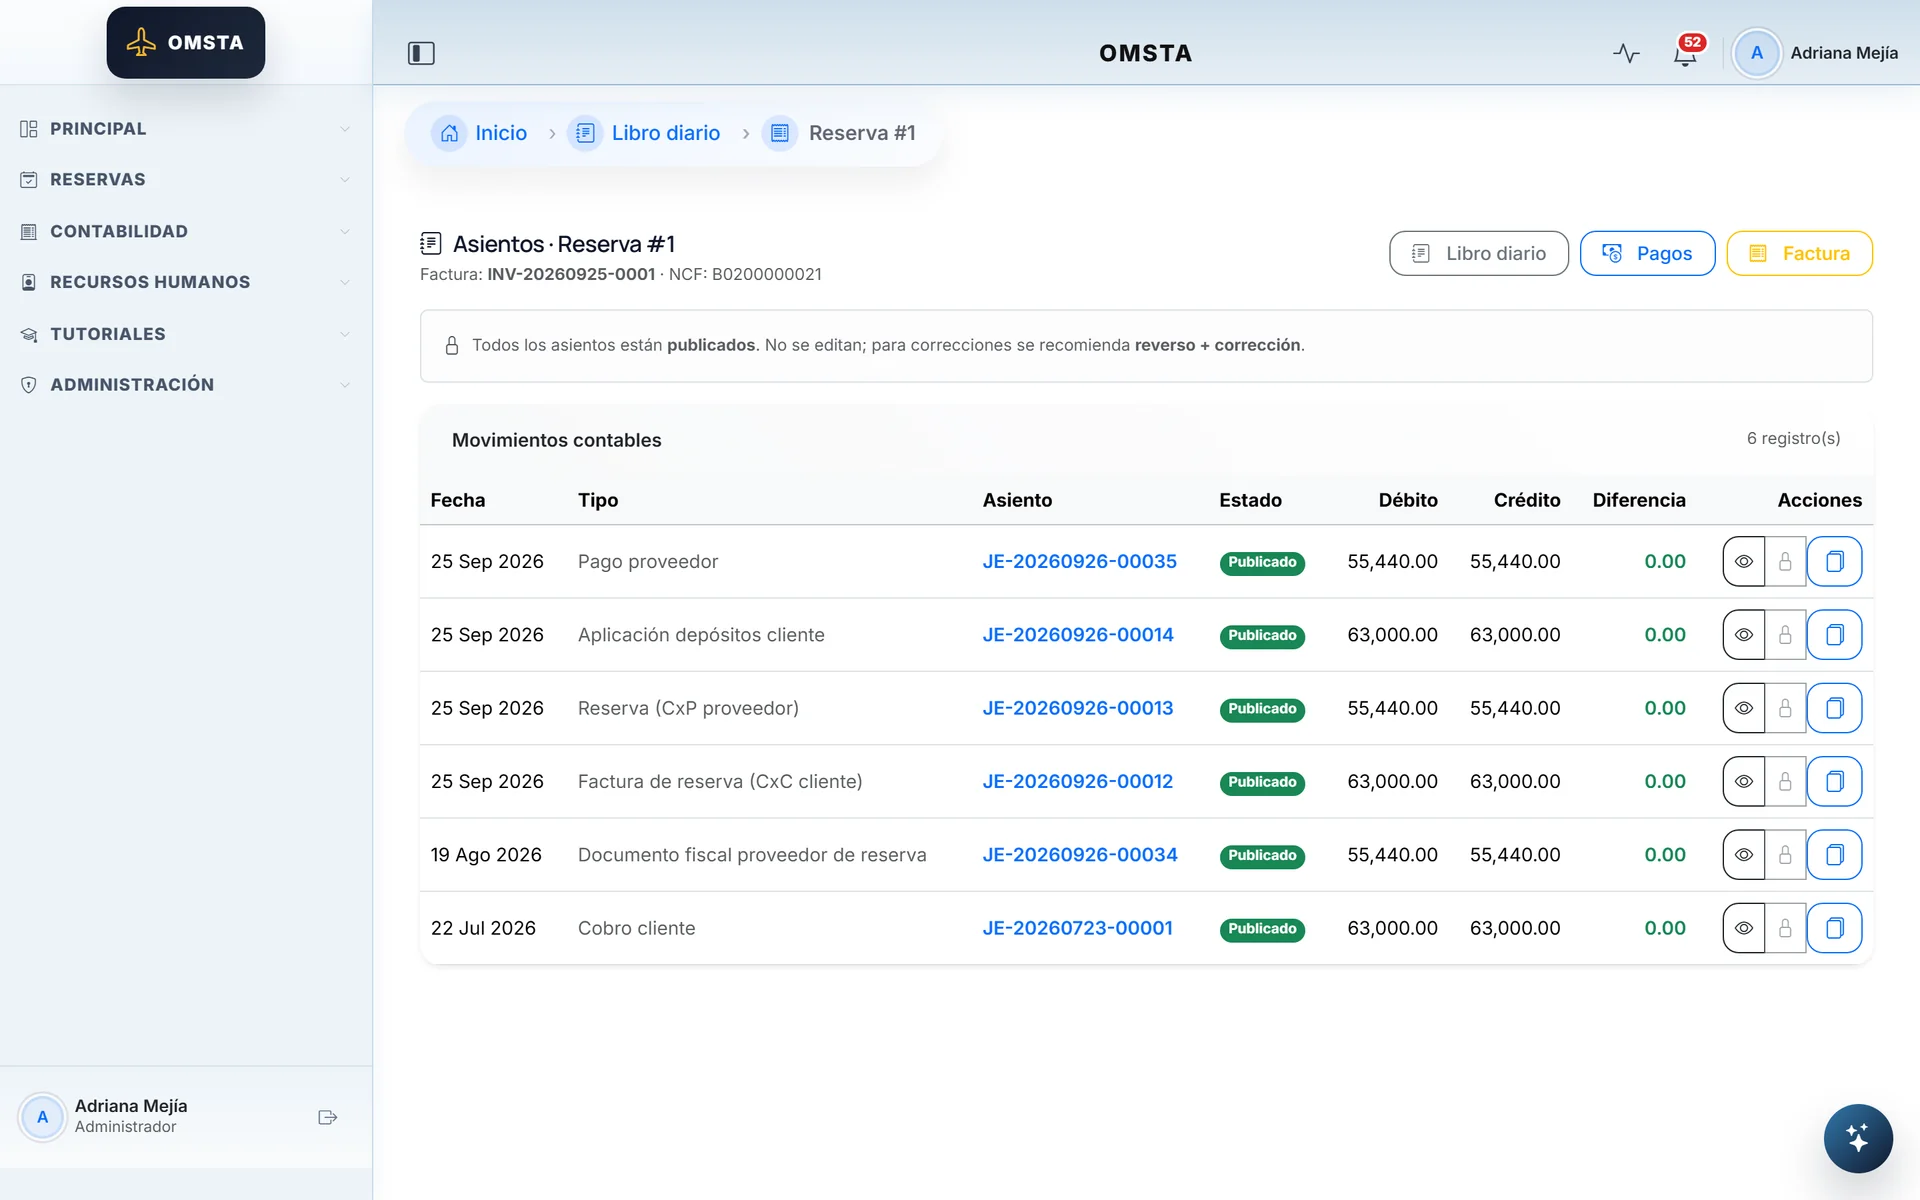Open journal entry JE-20260926-00035
1920x1200 pixels.
pyautogui.click(x=1079, y=562)
